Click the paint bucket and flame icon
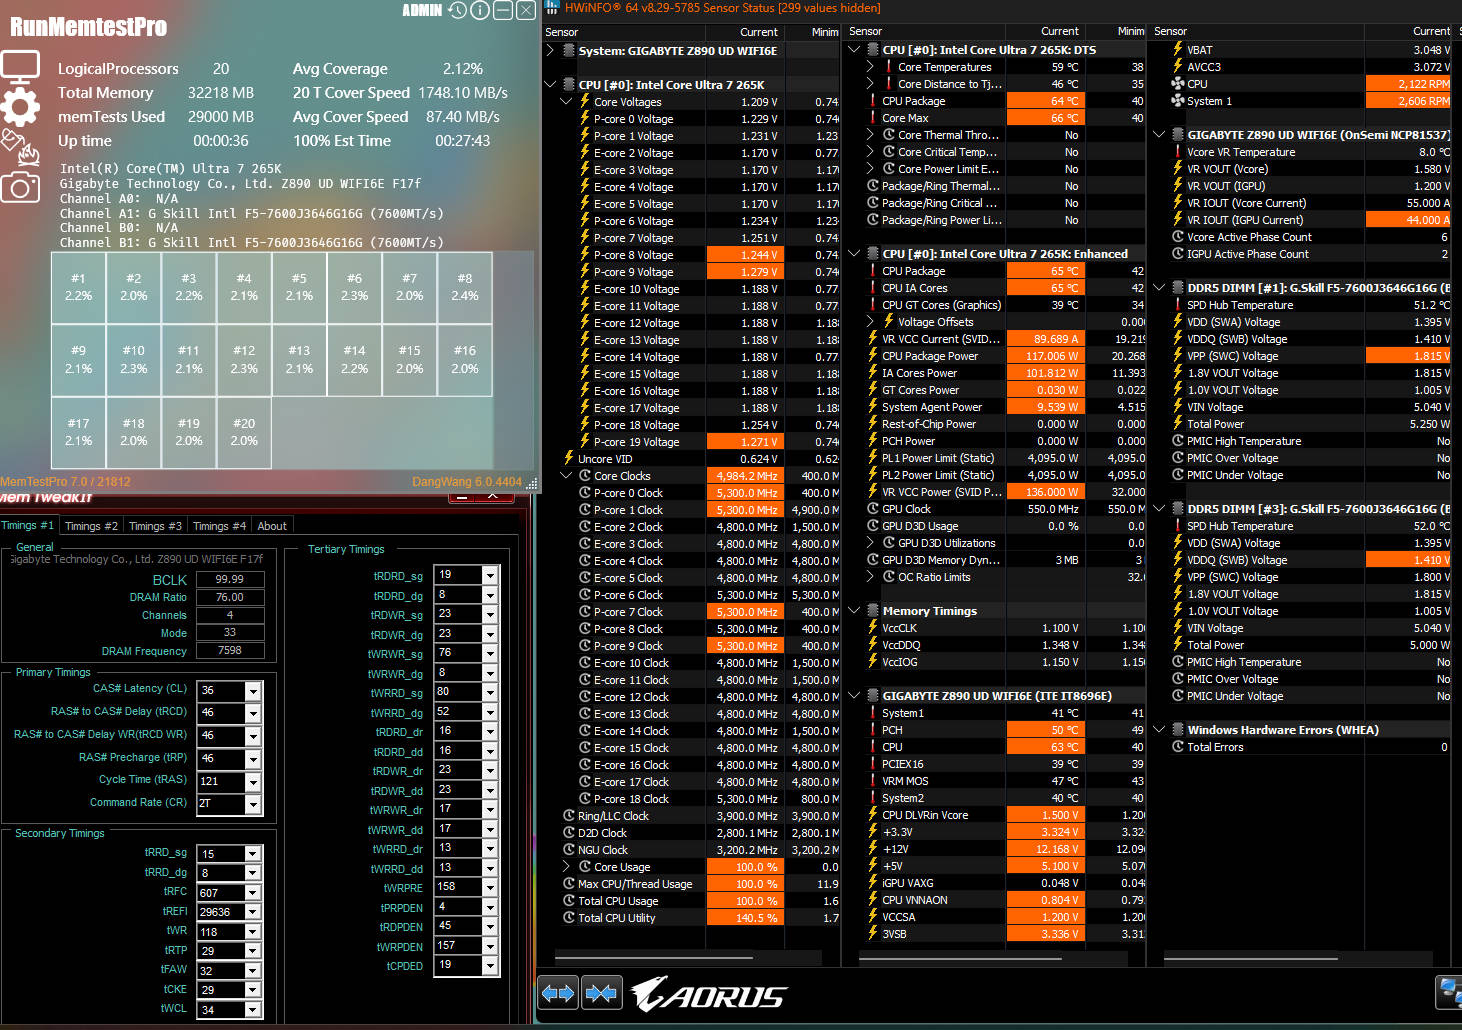 coord(20,146)
